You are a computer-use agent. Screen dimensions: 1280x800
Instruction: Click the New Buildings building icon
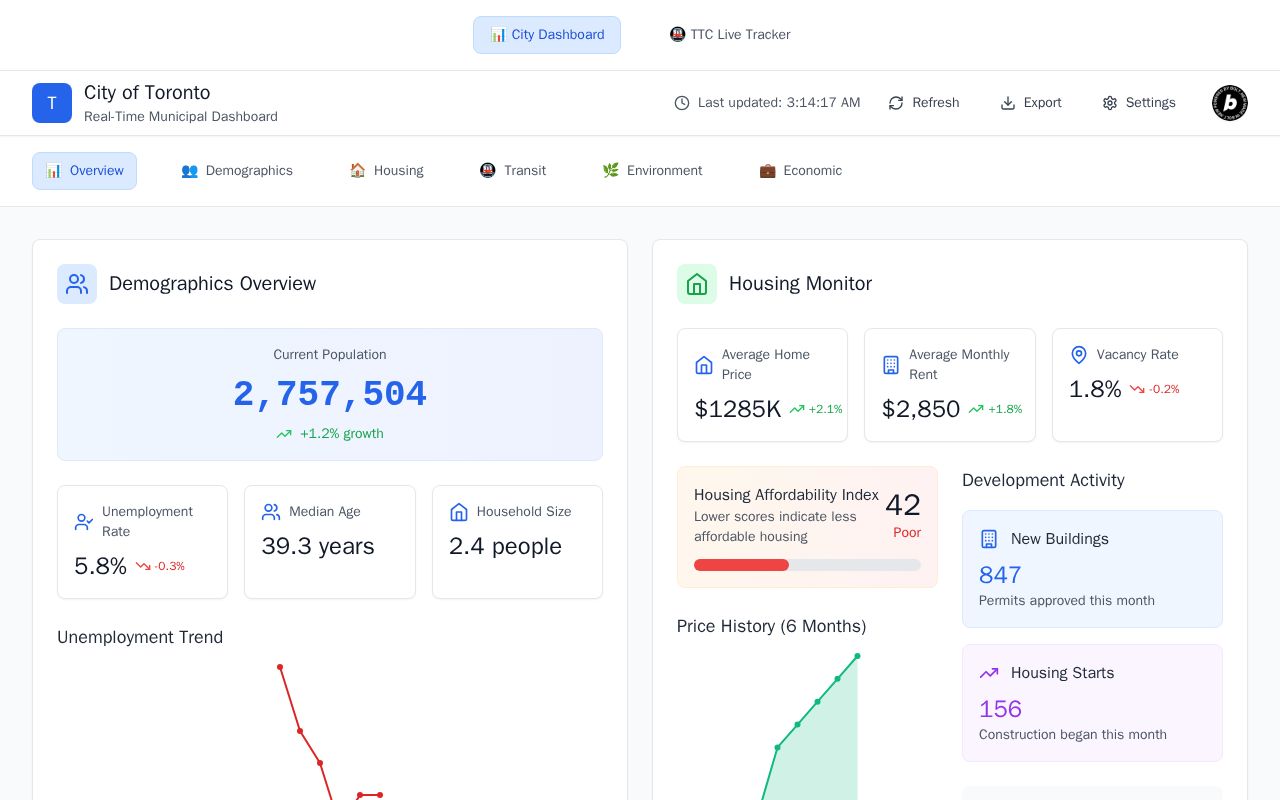click(989, 539)
